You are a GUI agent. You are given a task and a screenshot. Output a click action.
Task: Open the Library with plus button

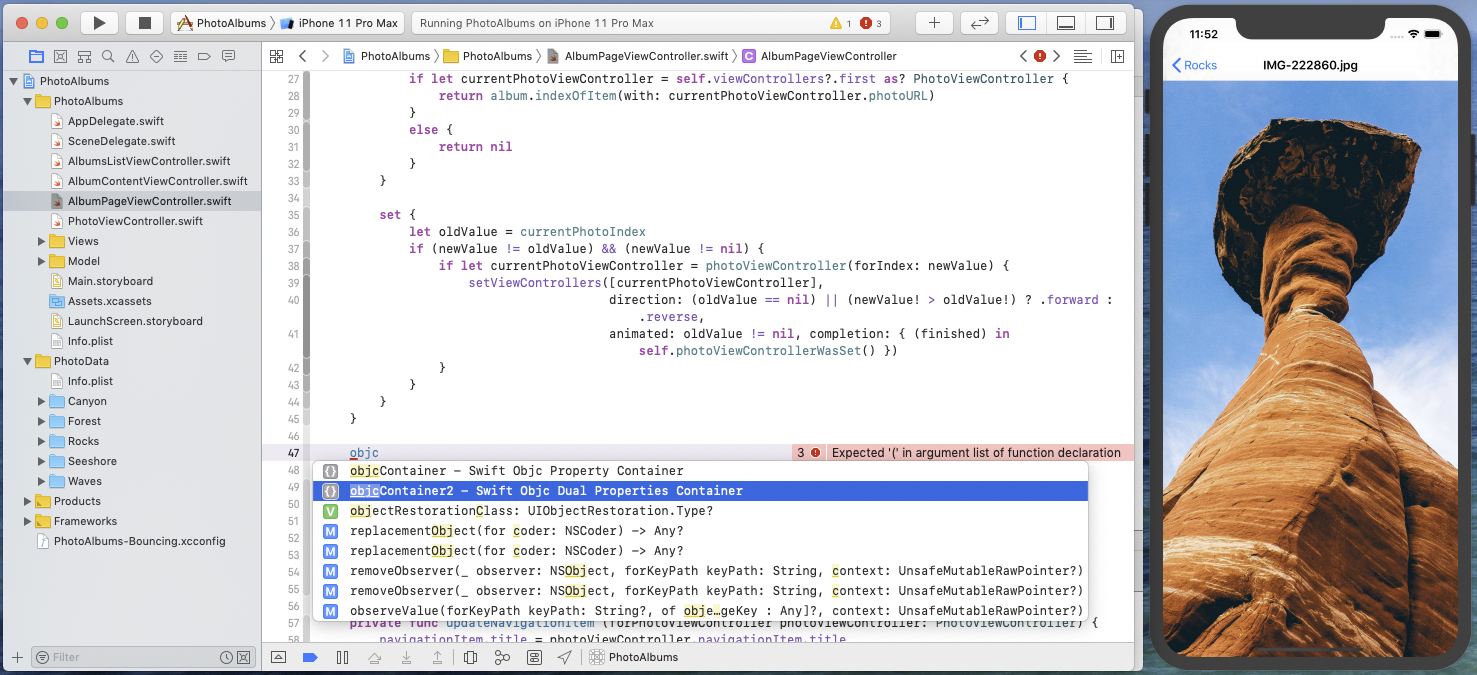934,22
